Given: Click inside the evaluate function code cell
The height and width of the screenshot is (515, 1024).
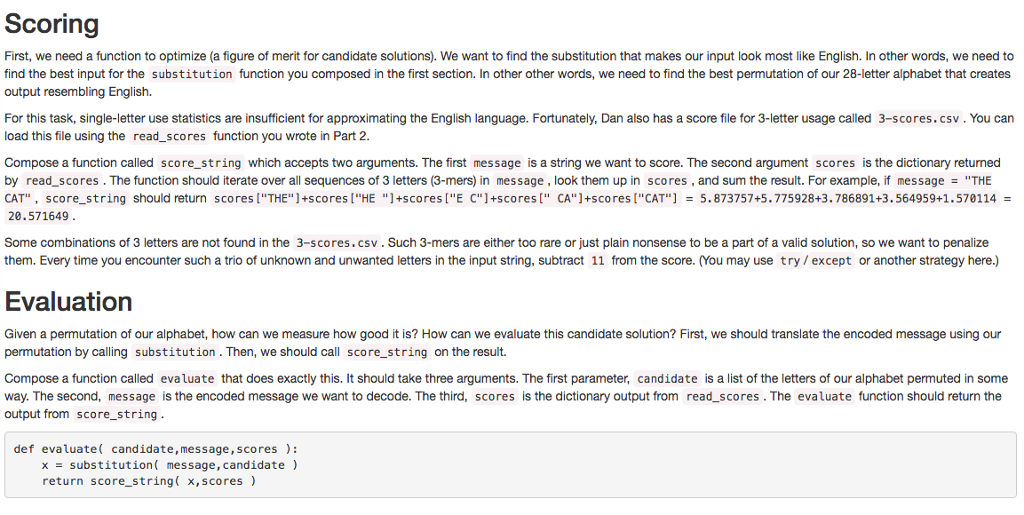Looking at the screenshot, I should [x=510, y=465].
